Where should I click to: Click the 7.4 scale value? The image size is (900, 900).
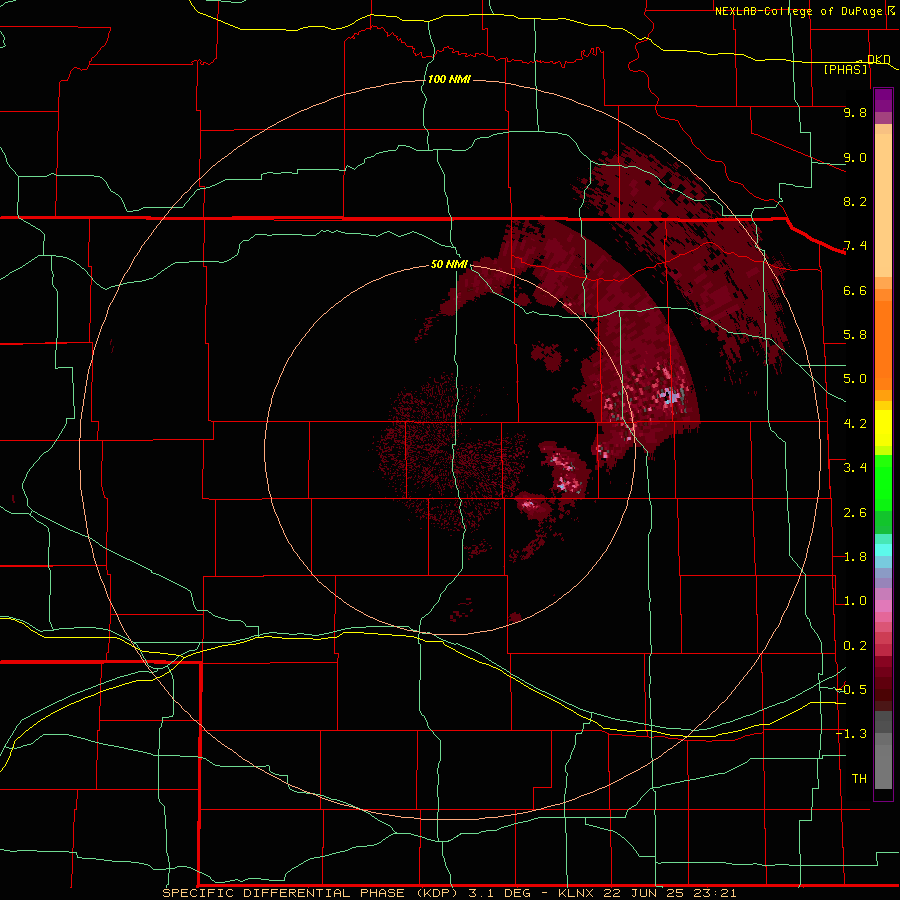pos(855,246)
